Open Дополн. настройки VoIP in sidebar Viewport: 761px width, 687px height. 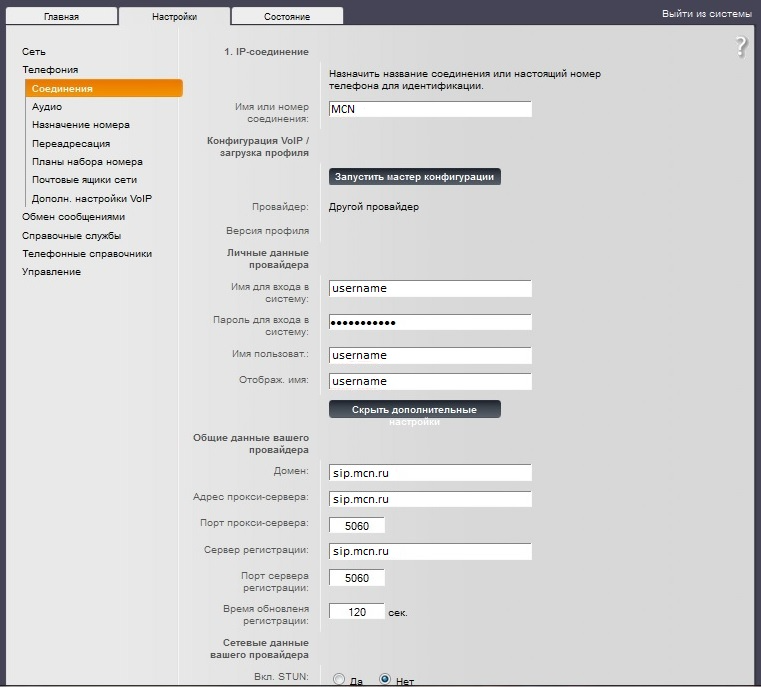click(x=92, y=198)
